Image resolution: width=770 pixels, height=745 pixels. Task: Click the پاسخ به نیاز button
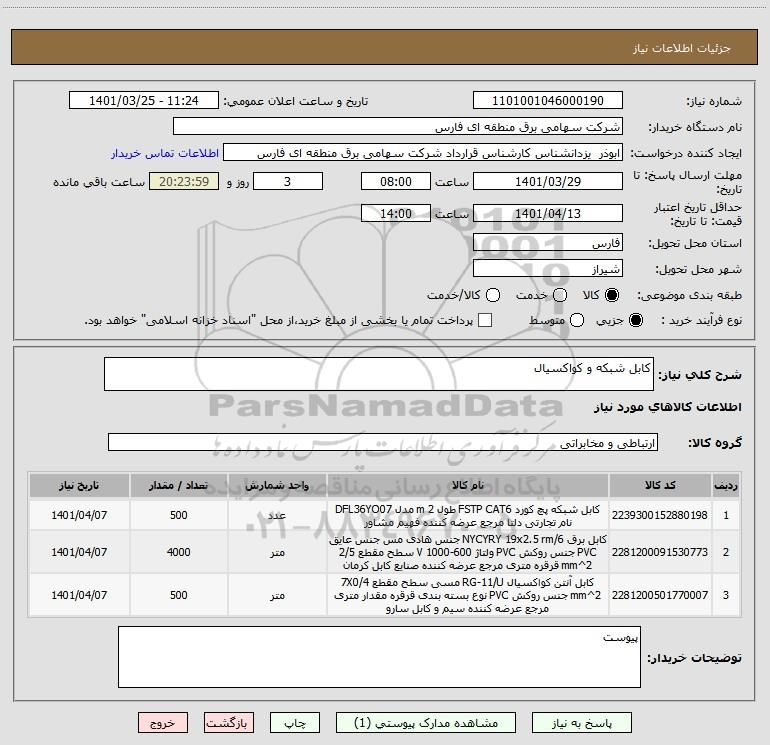pos(581,723)
